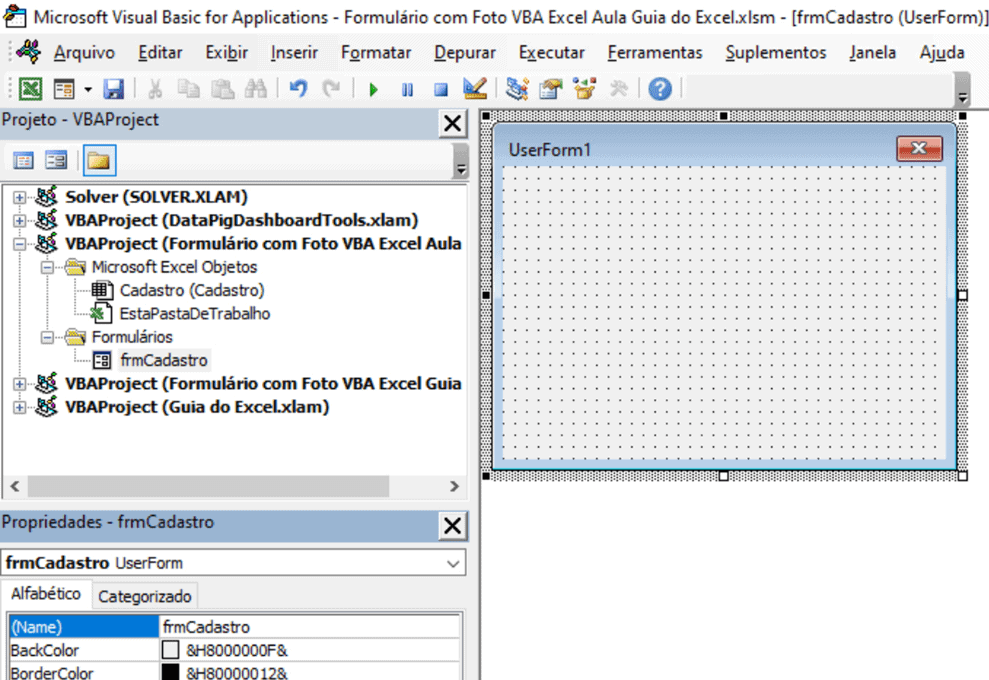
Task: Undo the last action
Action: click(298, 89)
